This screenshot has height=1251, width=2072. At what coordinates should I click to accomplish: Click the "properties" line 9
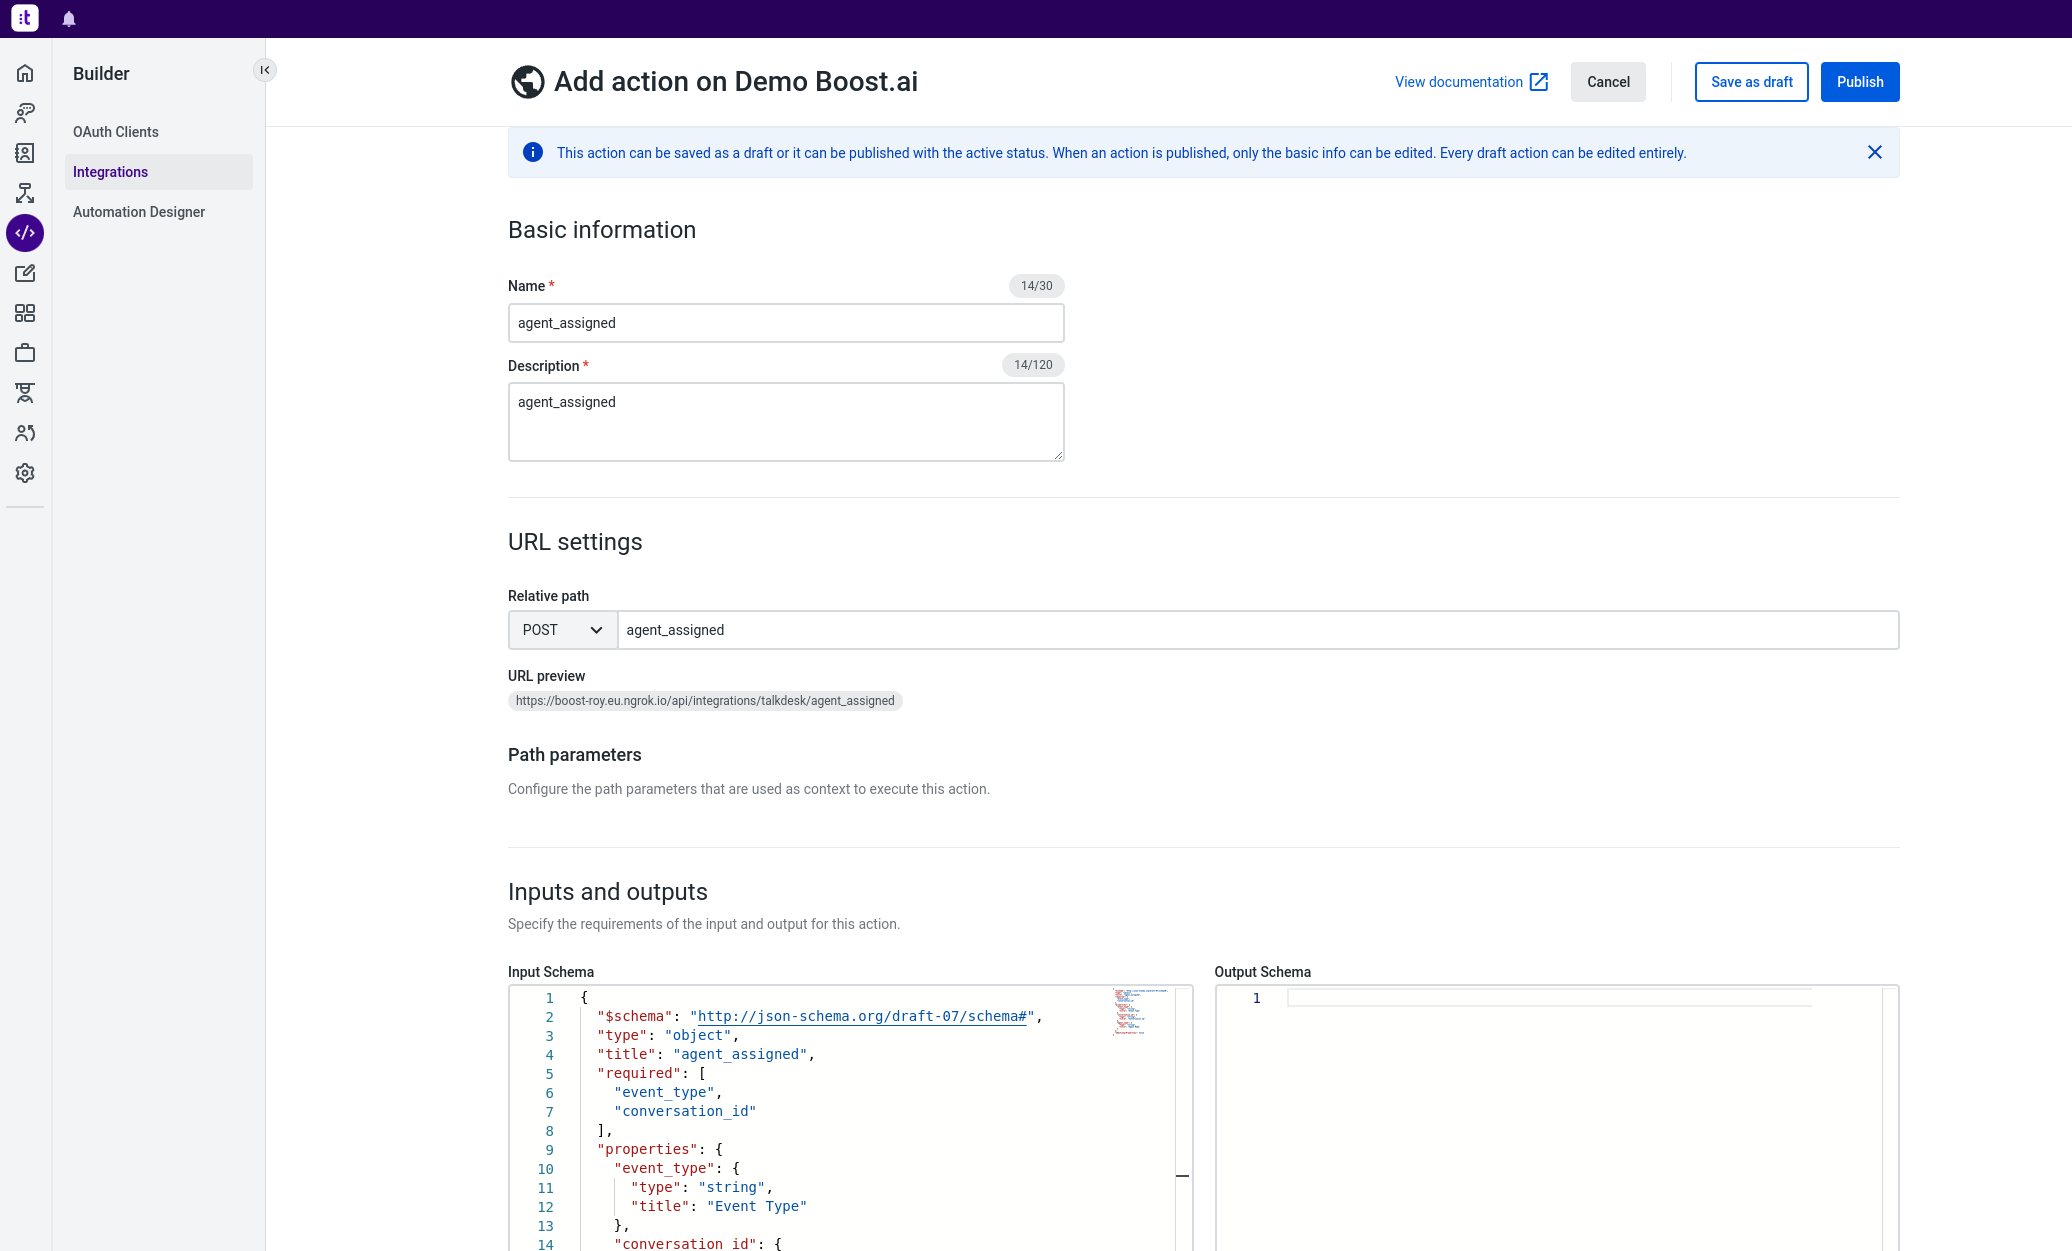click(x=660, y=1149)
